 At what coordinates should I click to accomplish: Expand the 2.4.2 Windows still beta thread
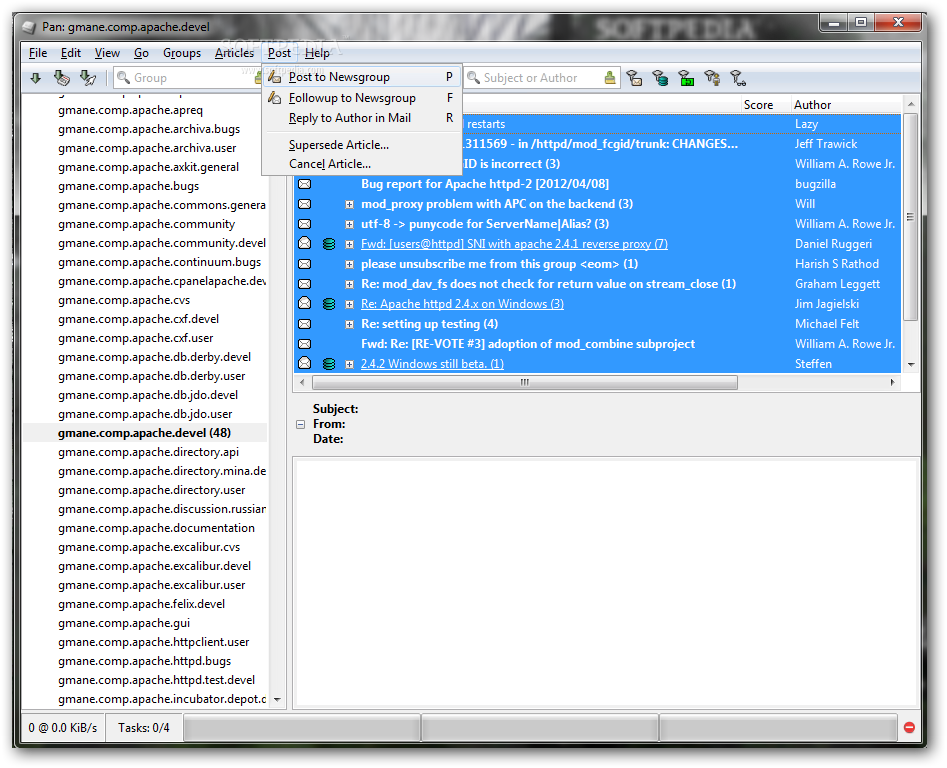pyautogui.click(x=349, y=364)
